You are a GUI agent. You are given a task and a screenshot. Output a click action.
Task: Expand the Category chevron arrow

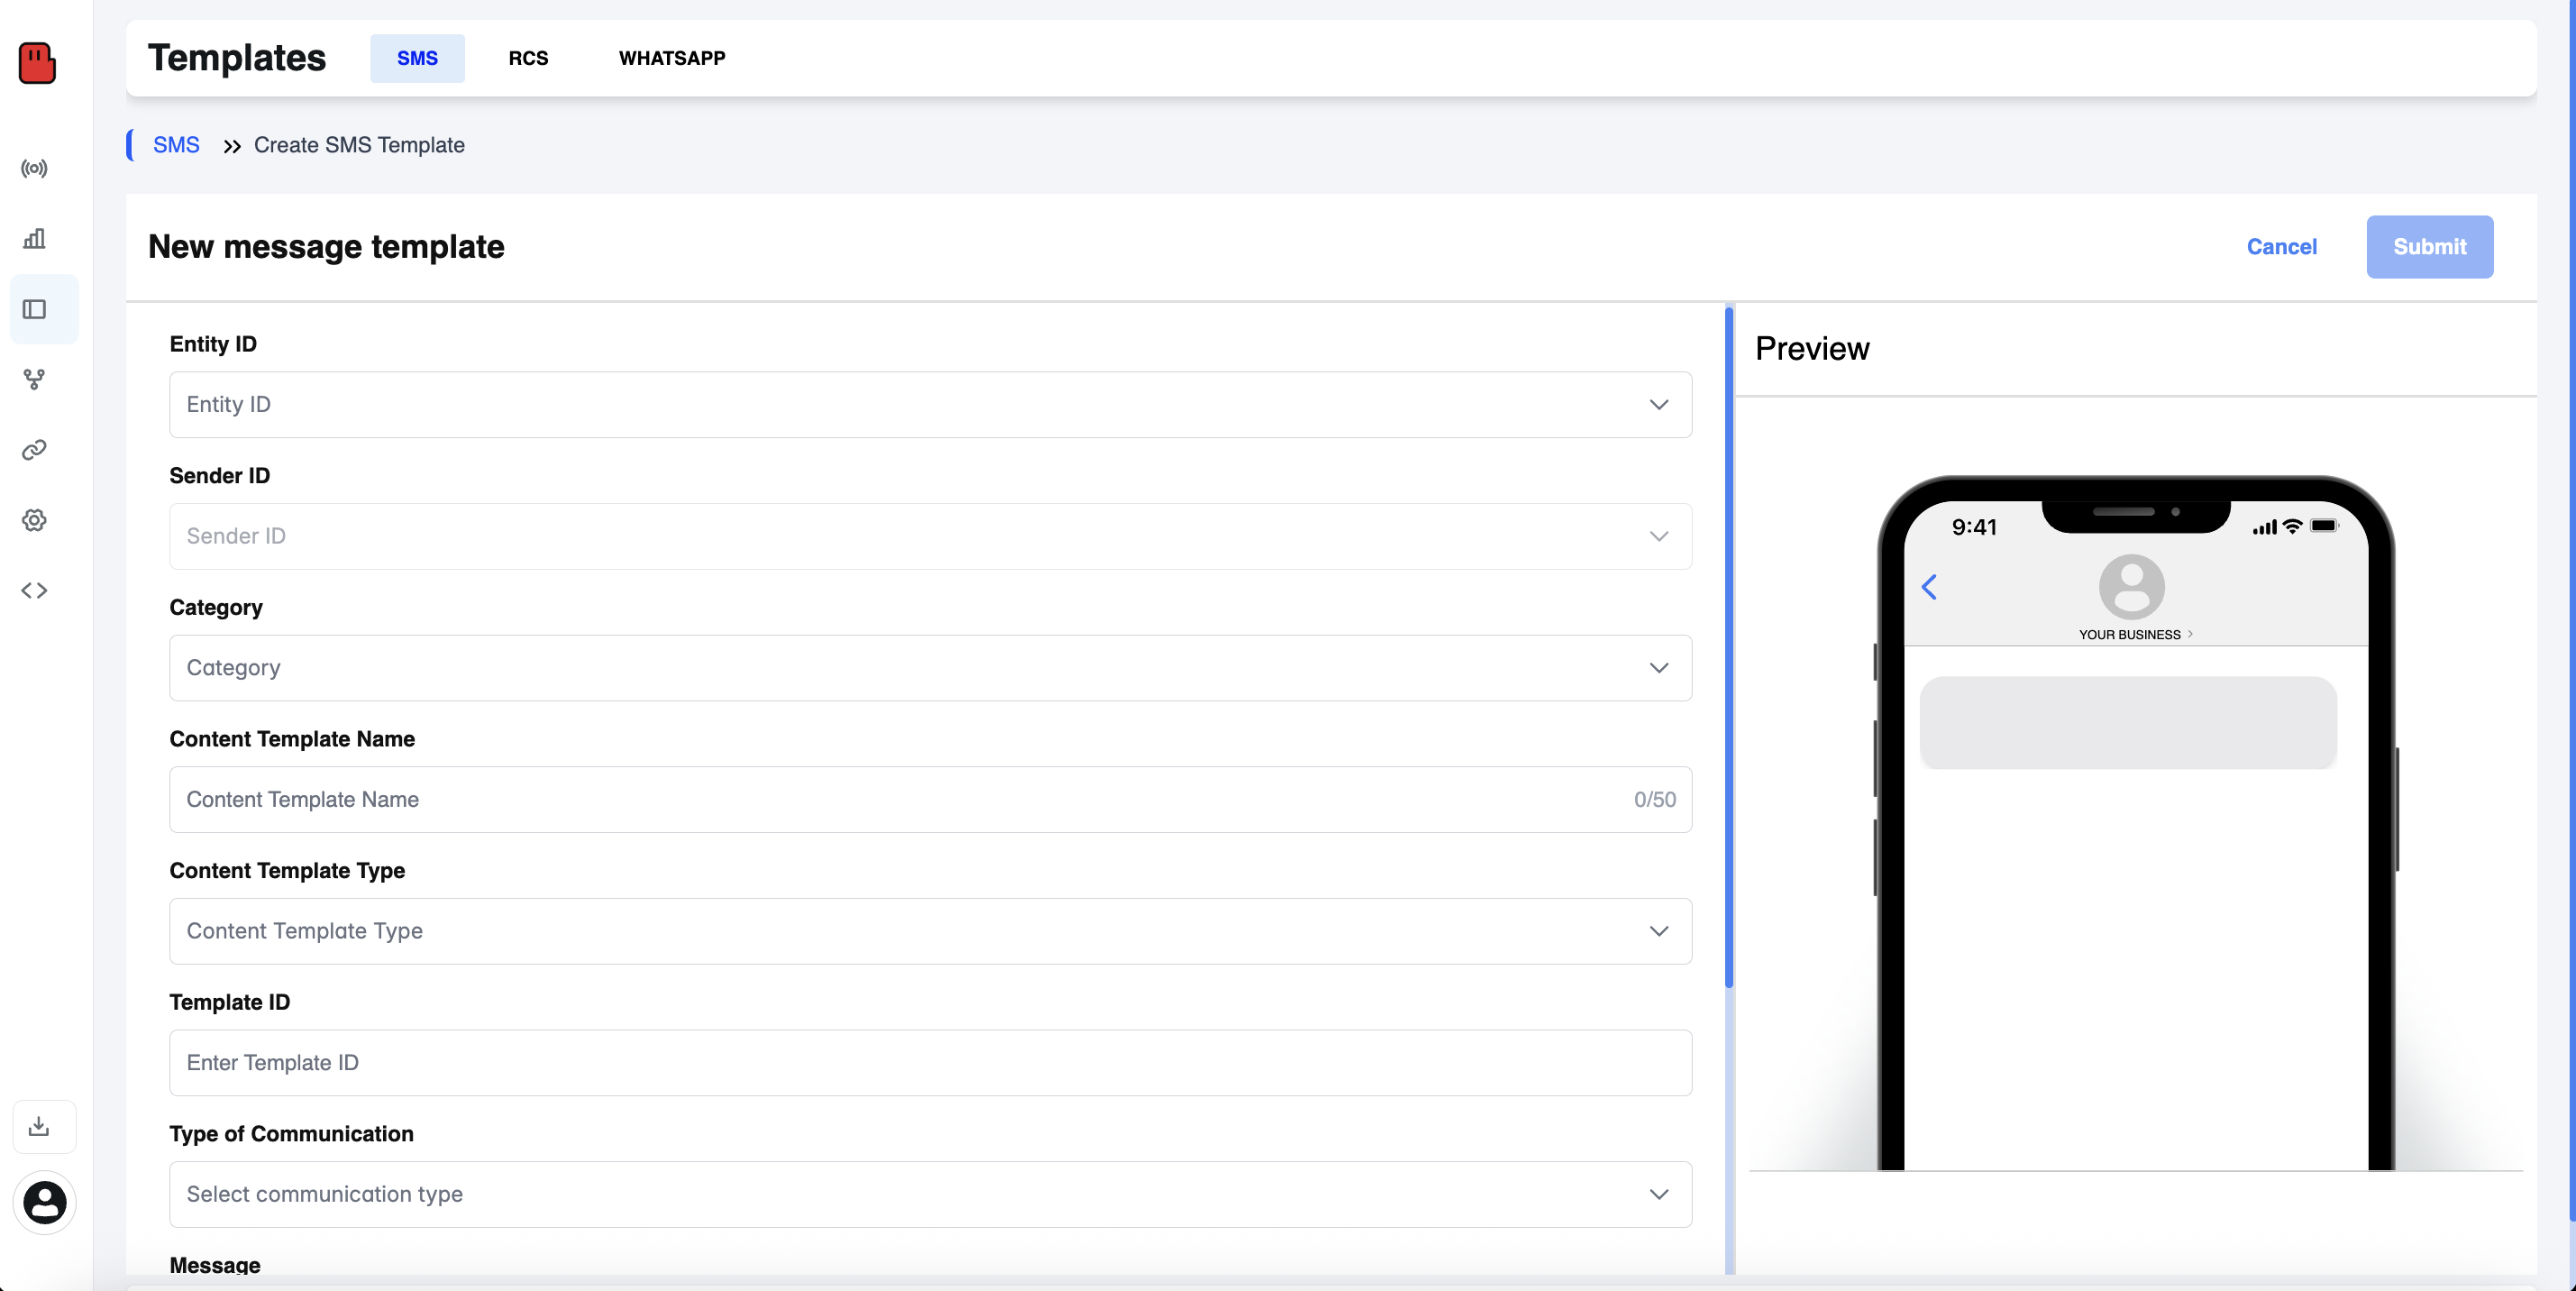click(1659, 668)
